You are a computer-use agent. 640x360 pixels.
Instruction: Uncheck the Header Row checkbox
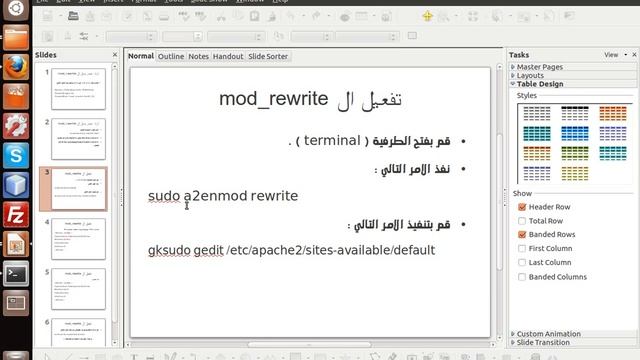(522, 207)
